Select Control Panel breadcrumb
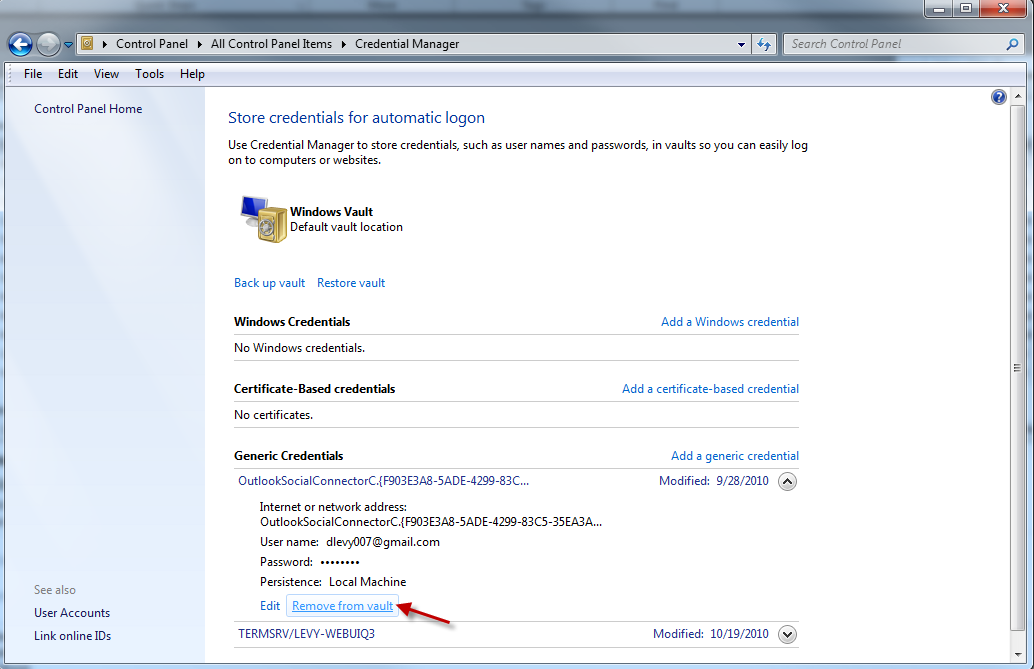 point(152,44)
